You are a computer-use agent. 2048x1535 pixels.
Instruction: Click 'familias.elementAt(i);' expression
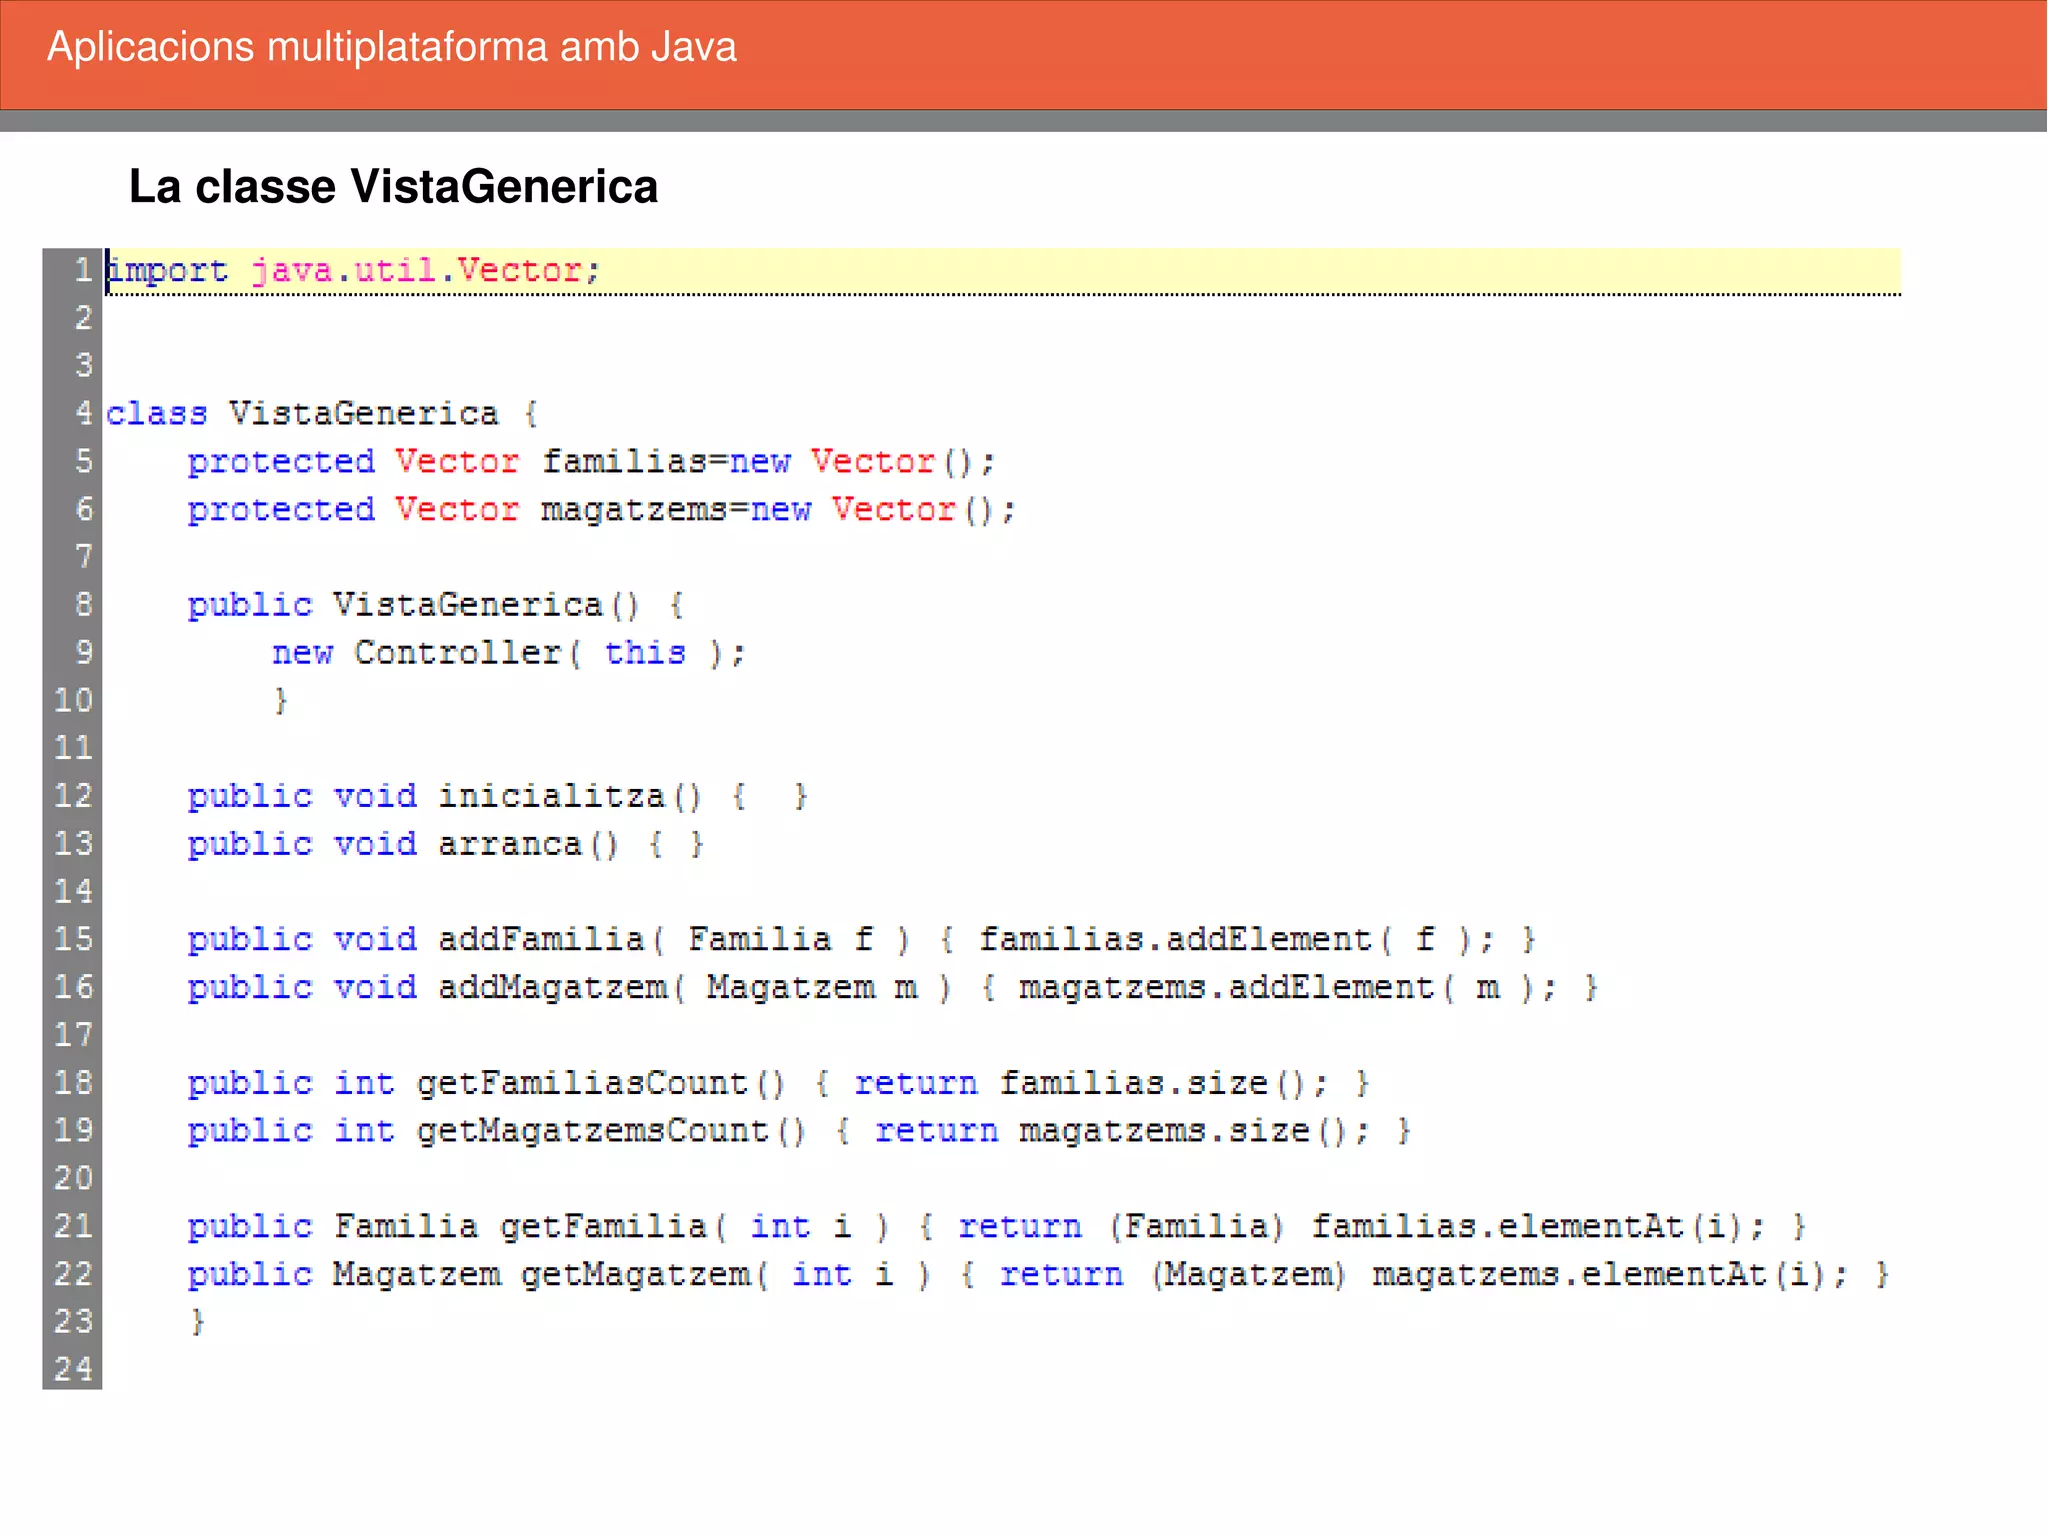click(1538, 1227)
